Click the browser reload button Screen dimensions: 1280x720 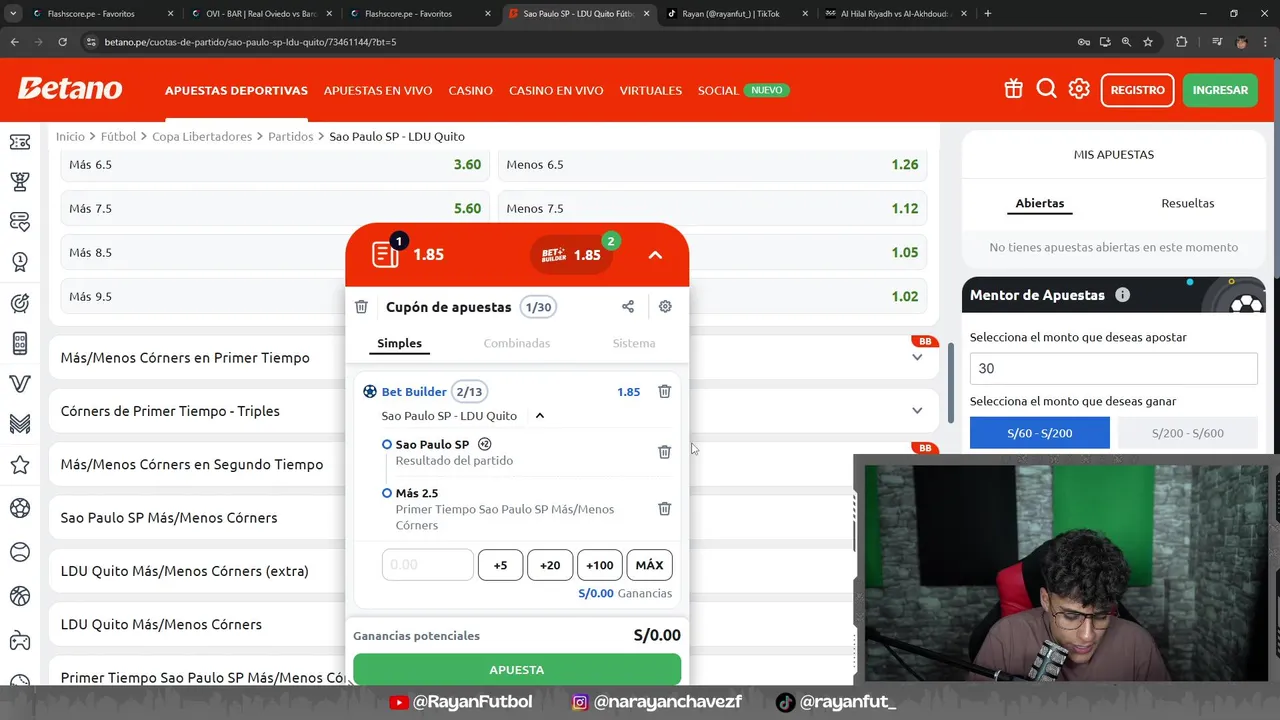pos(62,42)
